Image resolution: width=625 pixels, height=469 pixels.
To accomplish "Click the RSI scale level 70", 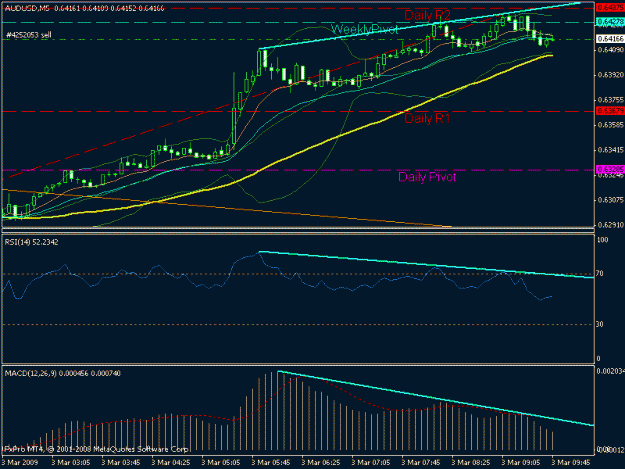I will [600, 274].
